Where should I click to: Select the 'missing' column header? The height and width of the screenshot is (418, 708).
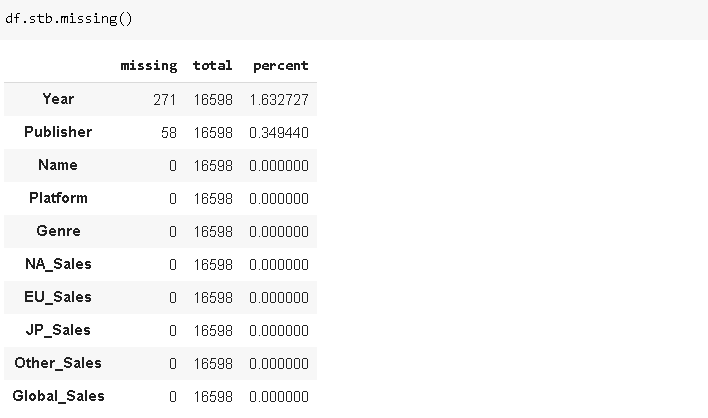point(149,66)
